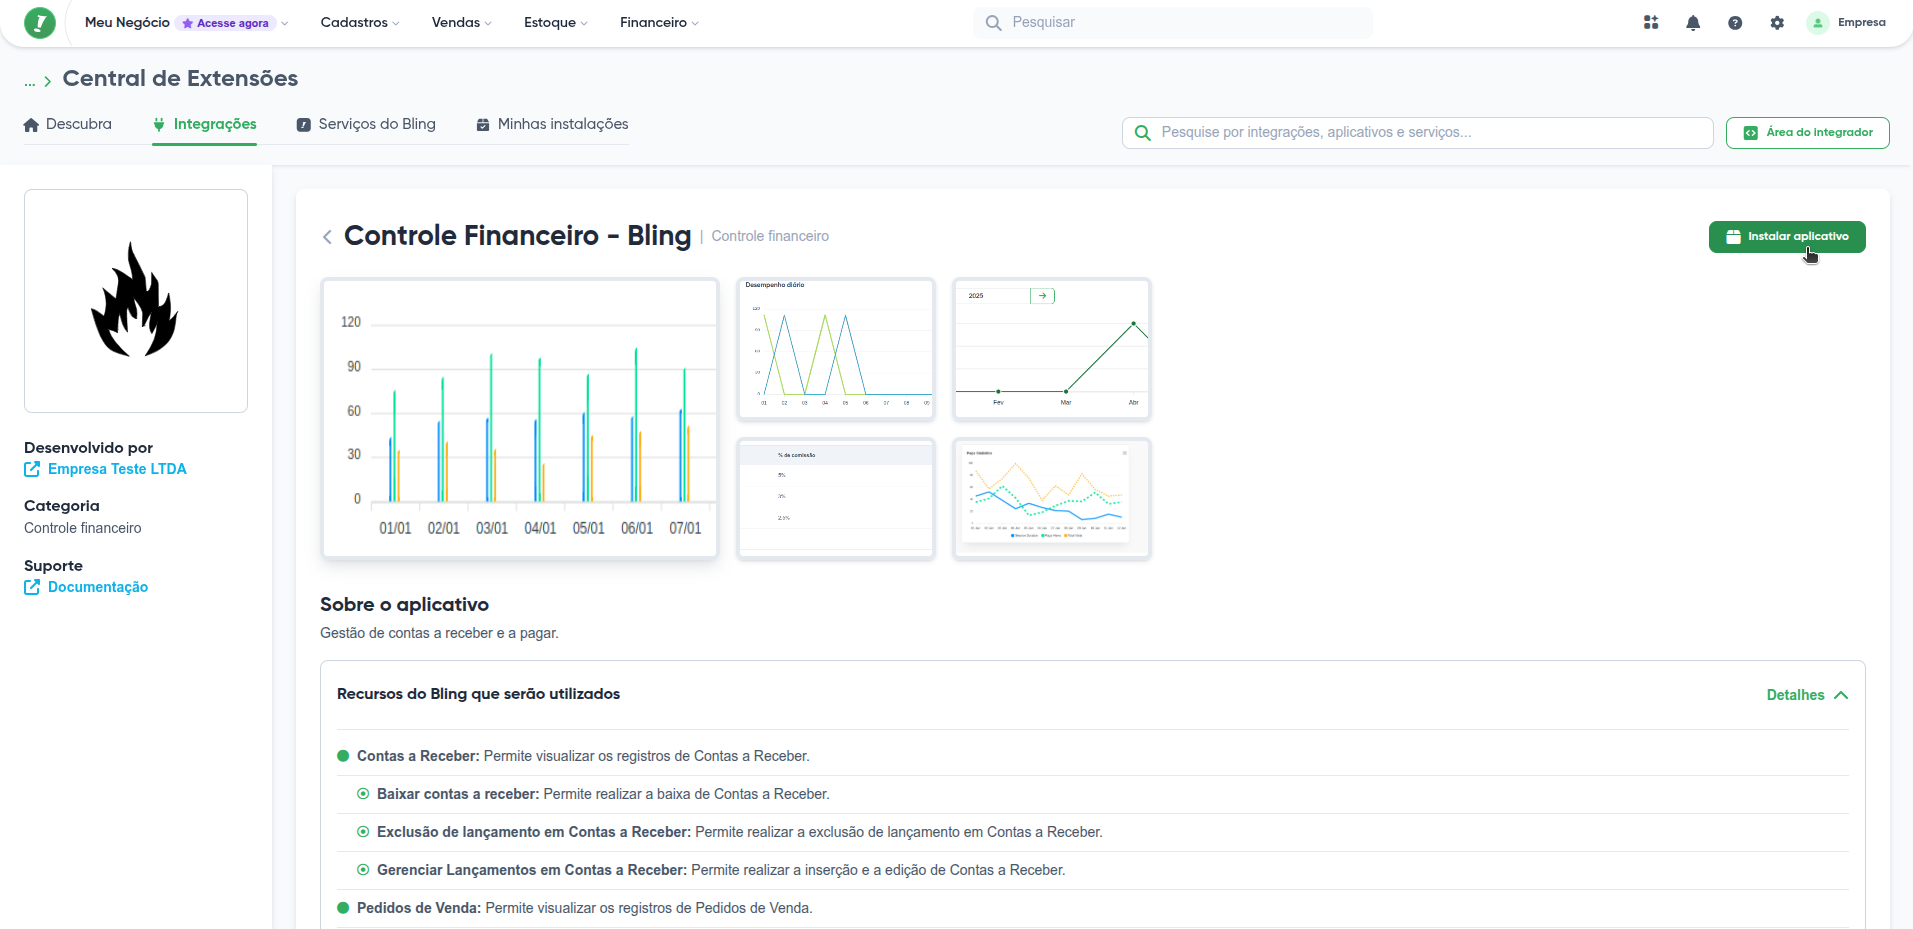The image size is (1913, 929).
Task: Open the Cadastros menu
Action: [x=360, y=22]
